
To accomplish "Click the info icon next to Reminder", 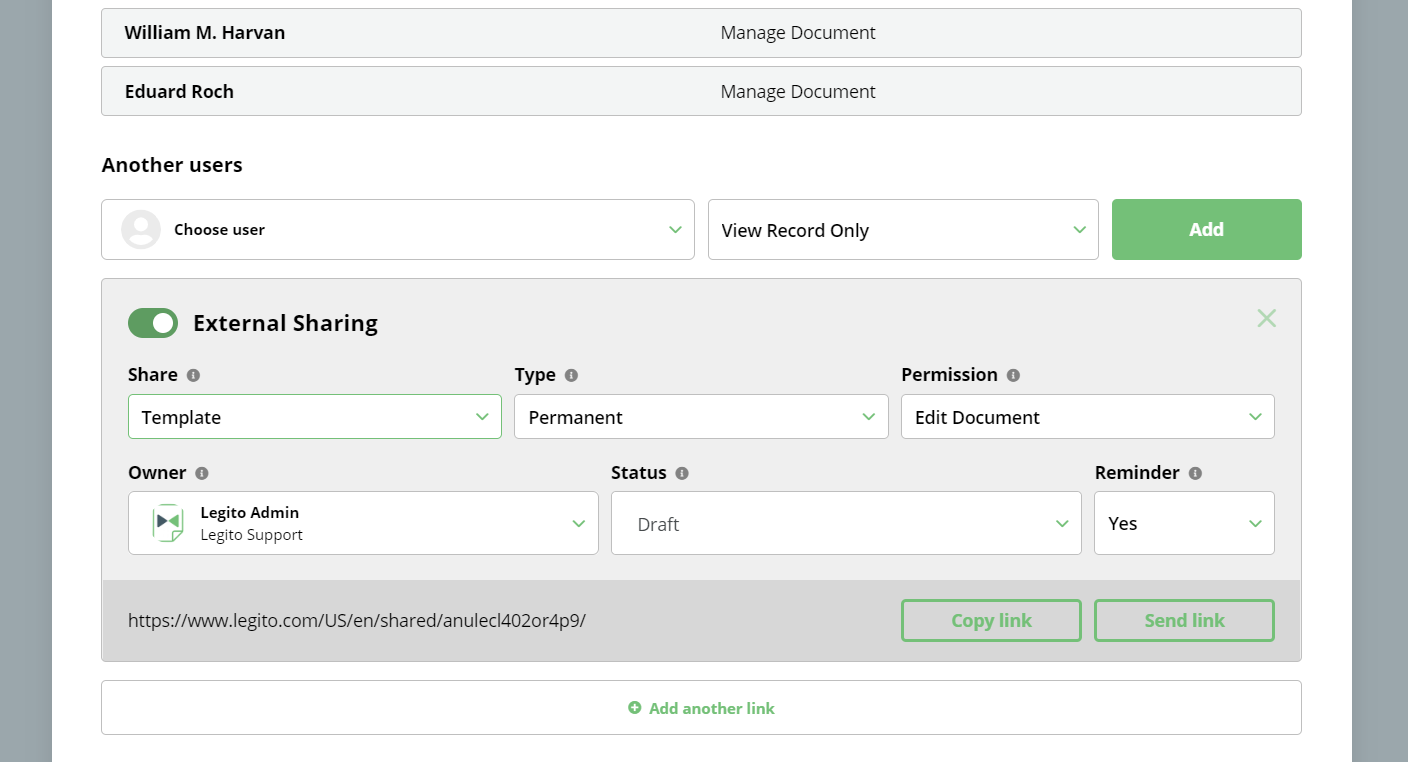I will (1195, 473).
